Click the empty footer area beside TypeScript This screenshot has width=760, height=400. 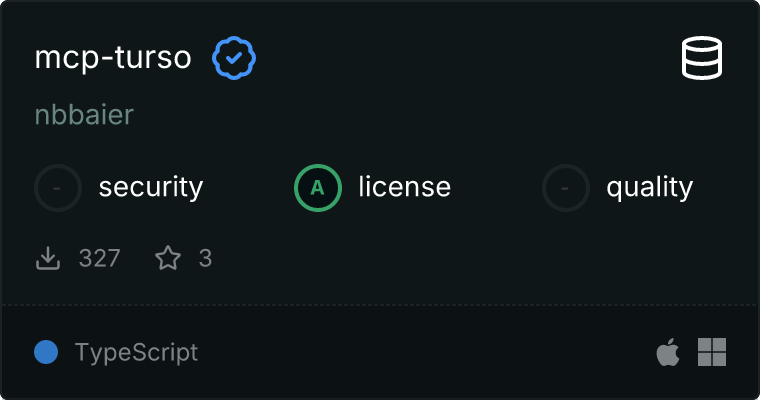420,352
